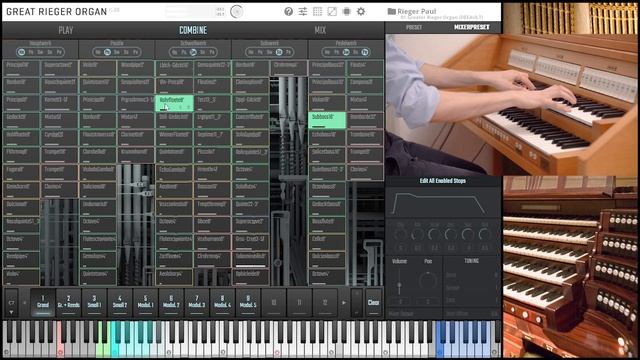
Task: Click the Pedalwerk division title
Action: (x=346, y=43)
